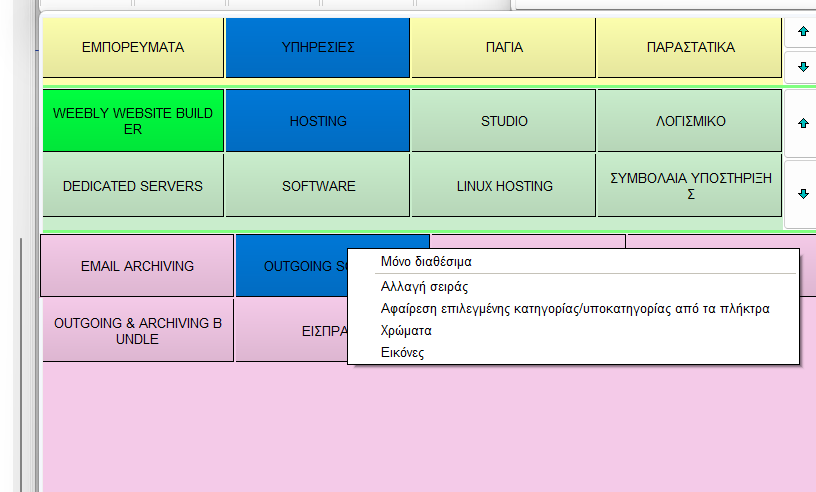Open the 'Χρώματα' menu option

tap(406, 331)
